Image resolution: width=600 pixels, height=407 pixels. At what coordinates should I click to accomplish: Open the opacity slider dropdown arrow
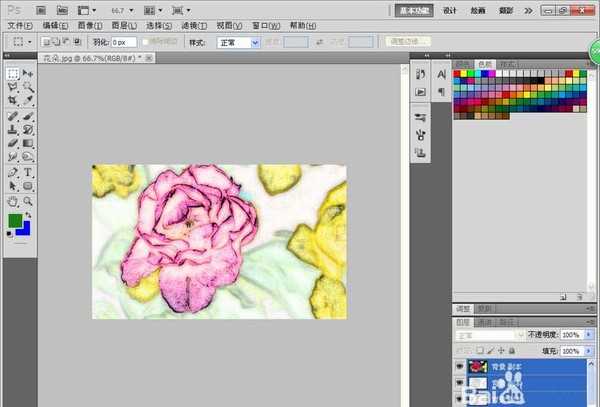click(x=588, y=334)
